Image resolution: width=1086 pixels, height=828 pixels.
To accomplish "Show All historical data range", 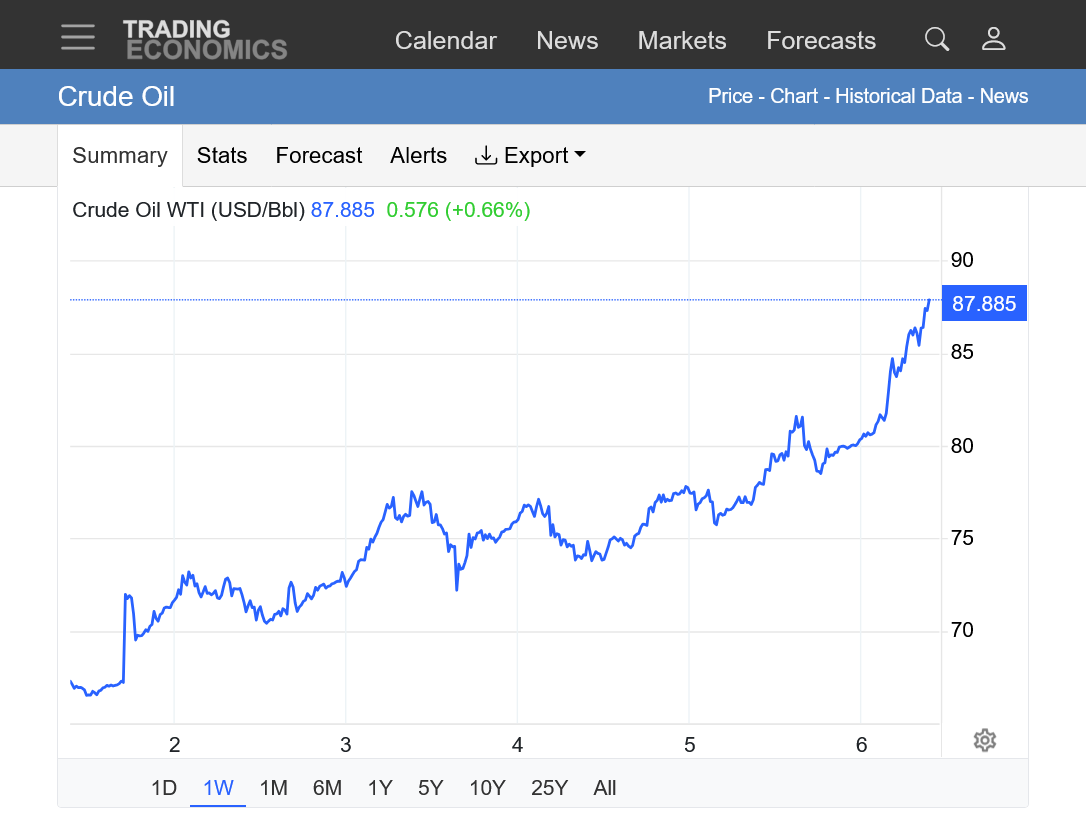I will [x=604, y=788].
